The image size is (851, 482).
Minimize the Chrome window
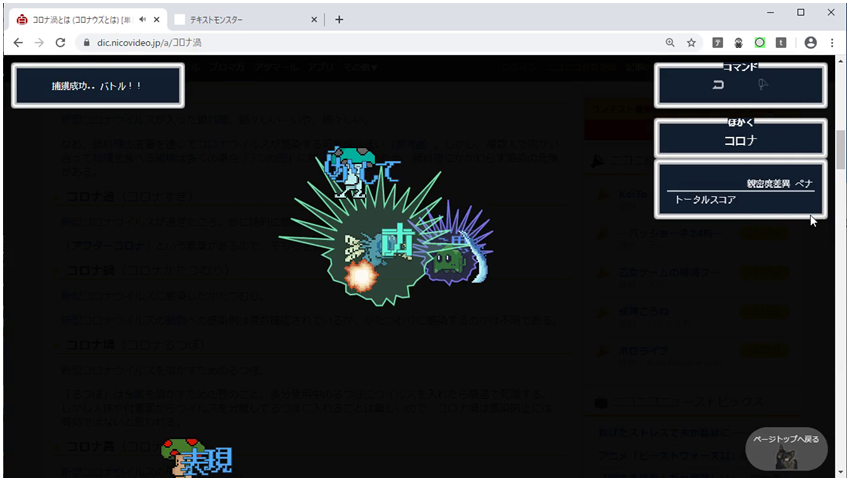(x=770, y=12)
